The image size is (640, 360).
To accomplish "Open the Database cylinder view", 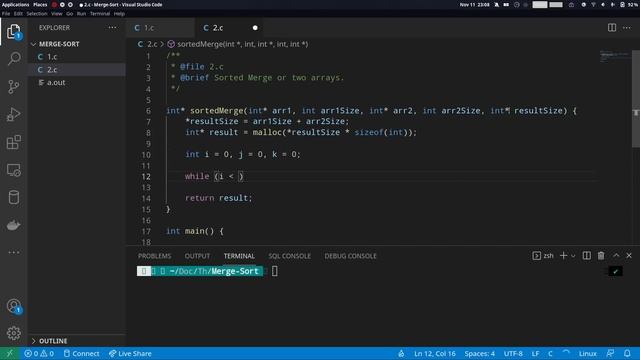I will 13,197.
